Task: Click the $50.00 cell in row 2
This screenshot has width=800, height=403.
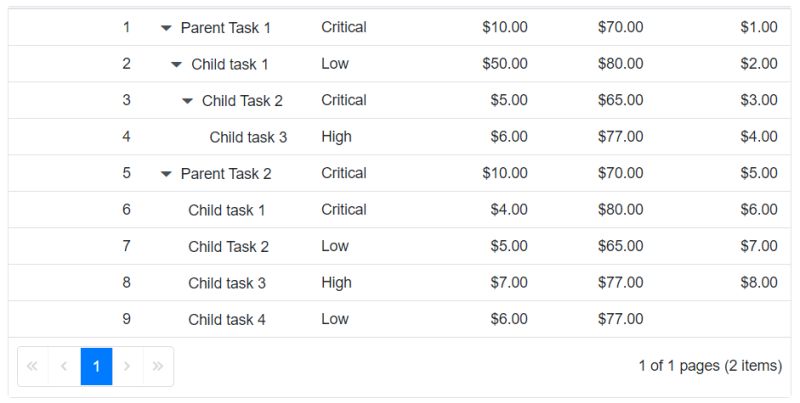Action: (504, 64)
